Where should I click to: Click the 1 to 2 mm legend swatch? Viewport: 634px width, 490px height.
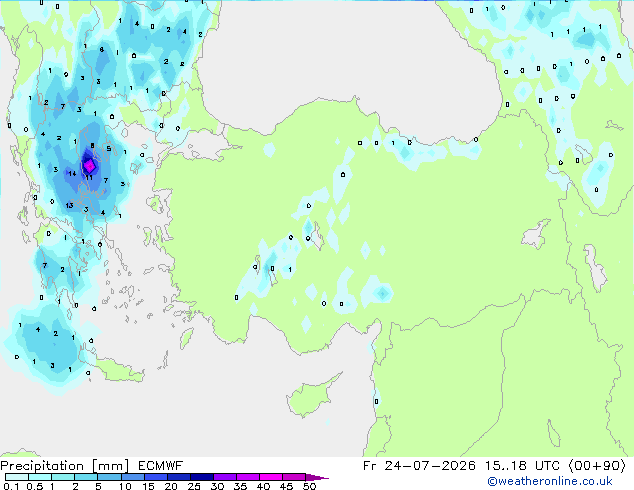(63, 477)
